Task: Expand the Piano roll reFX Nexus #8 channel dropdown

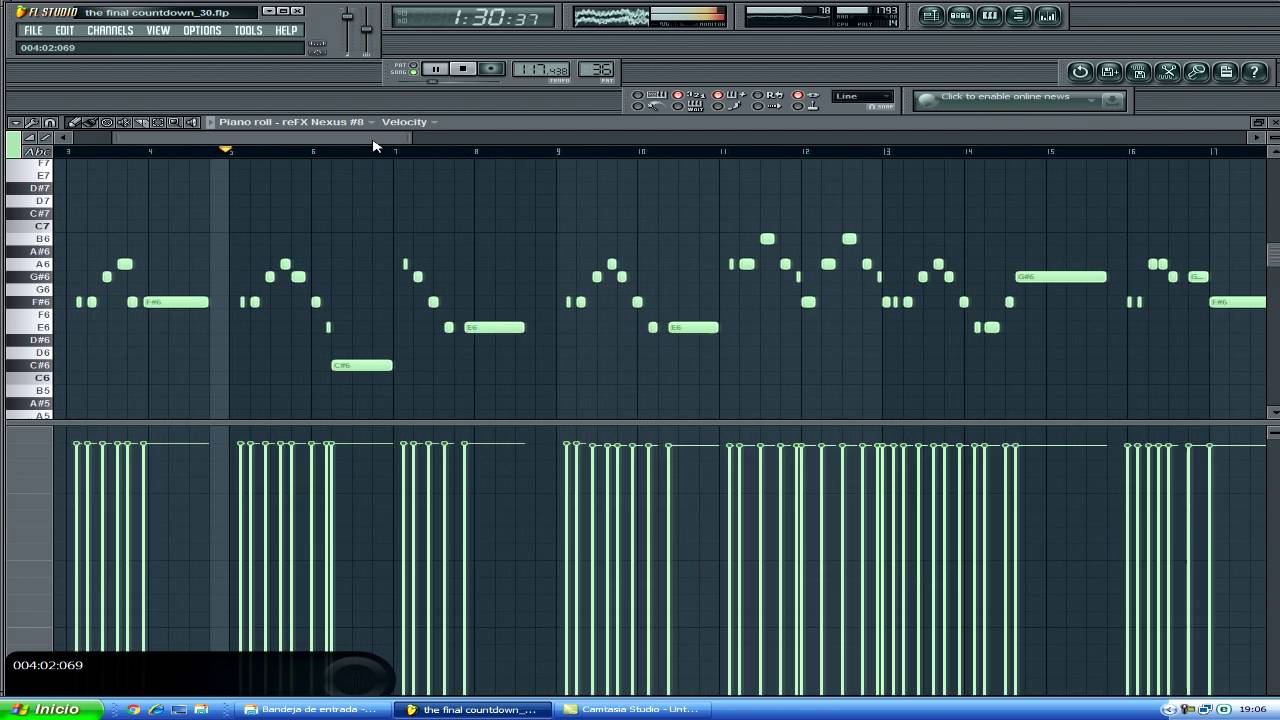Action: (371, 122)
